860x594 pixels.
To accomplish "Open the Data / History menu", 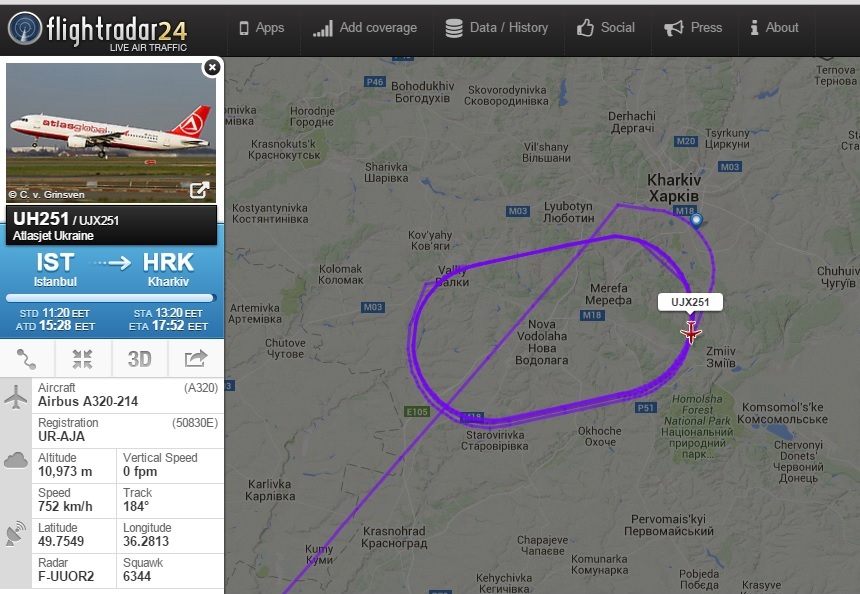I will [496, 28].
